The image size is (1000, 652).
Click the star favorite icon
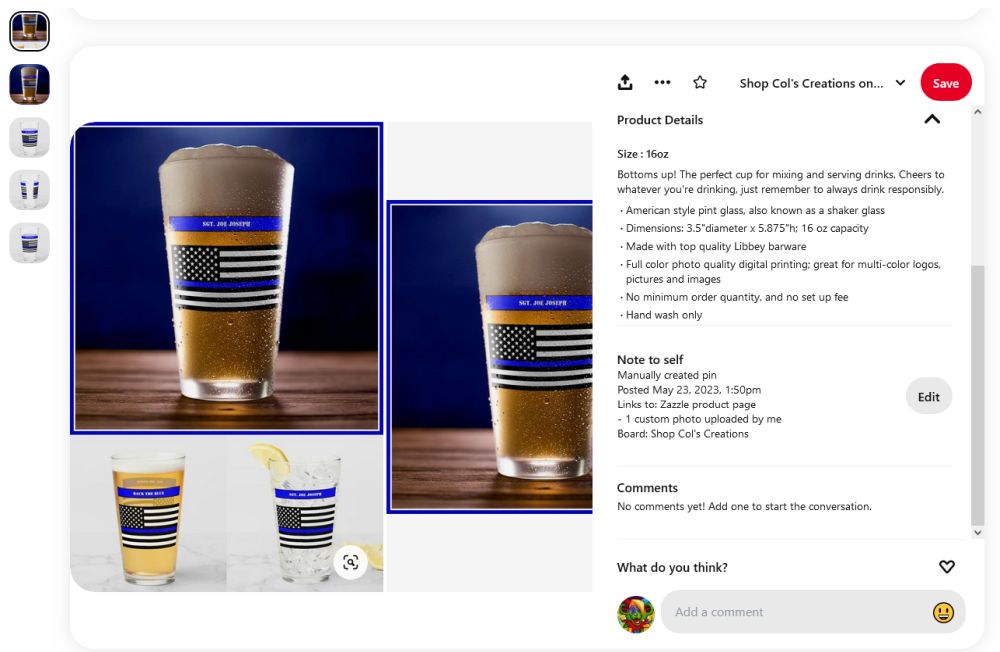(700, 82)
